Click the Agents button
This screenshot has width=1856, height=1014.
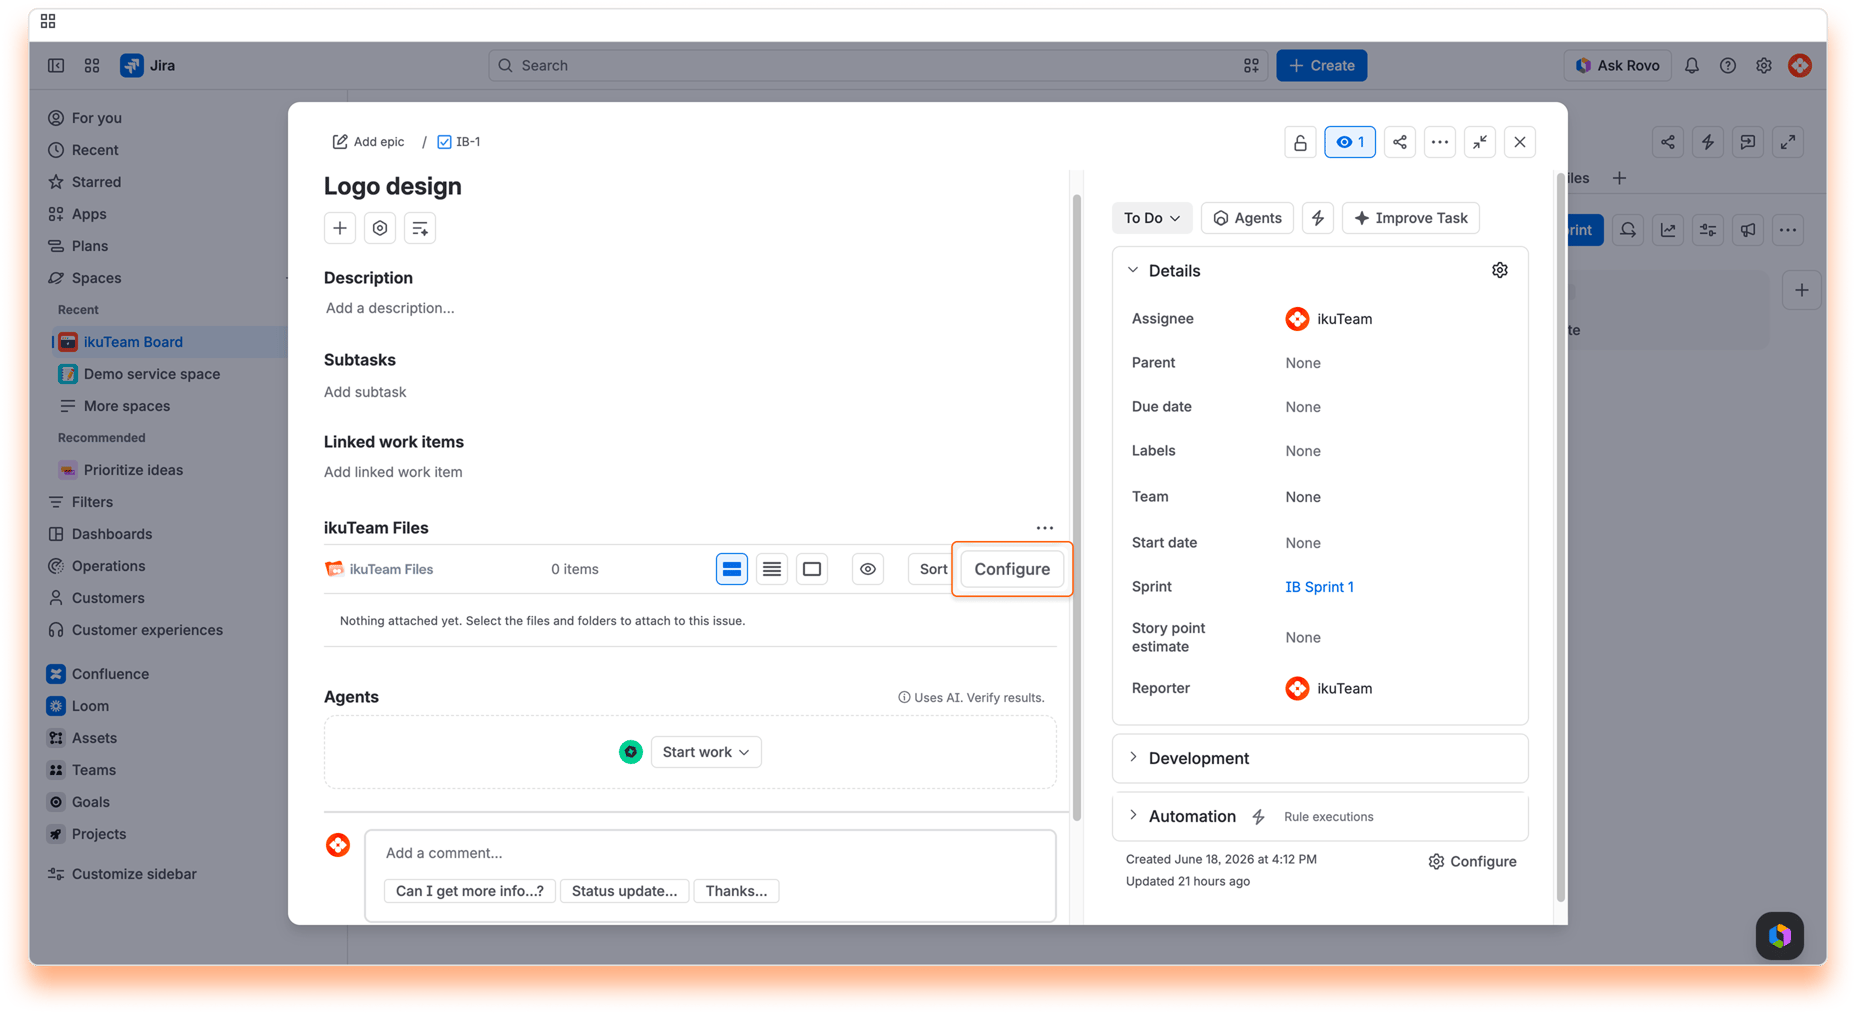pyautogui.click(x=1247, y=218)
